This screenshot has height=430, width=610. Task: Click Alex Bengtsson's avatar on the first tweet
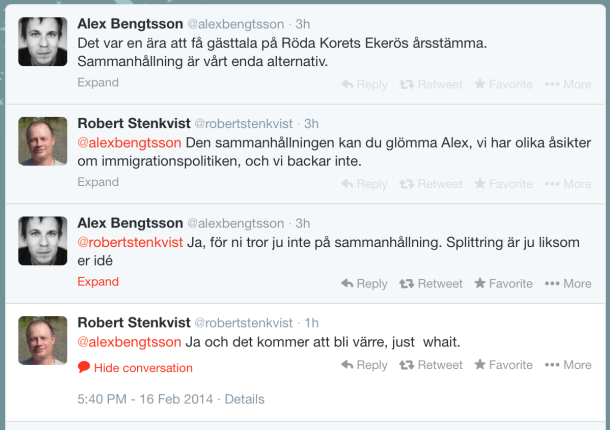point(43,41)
